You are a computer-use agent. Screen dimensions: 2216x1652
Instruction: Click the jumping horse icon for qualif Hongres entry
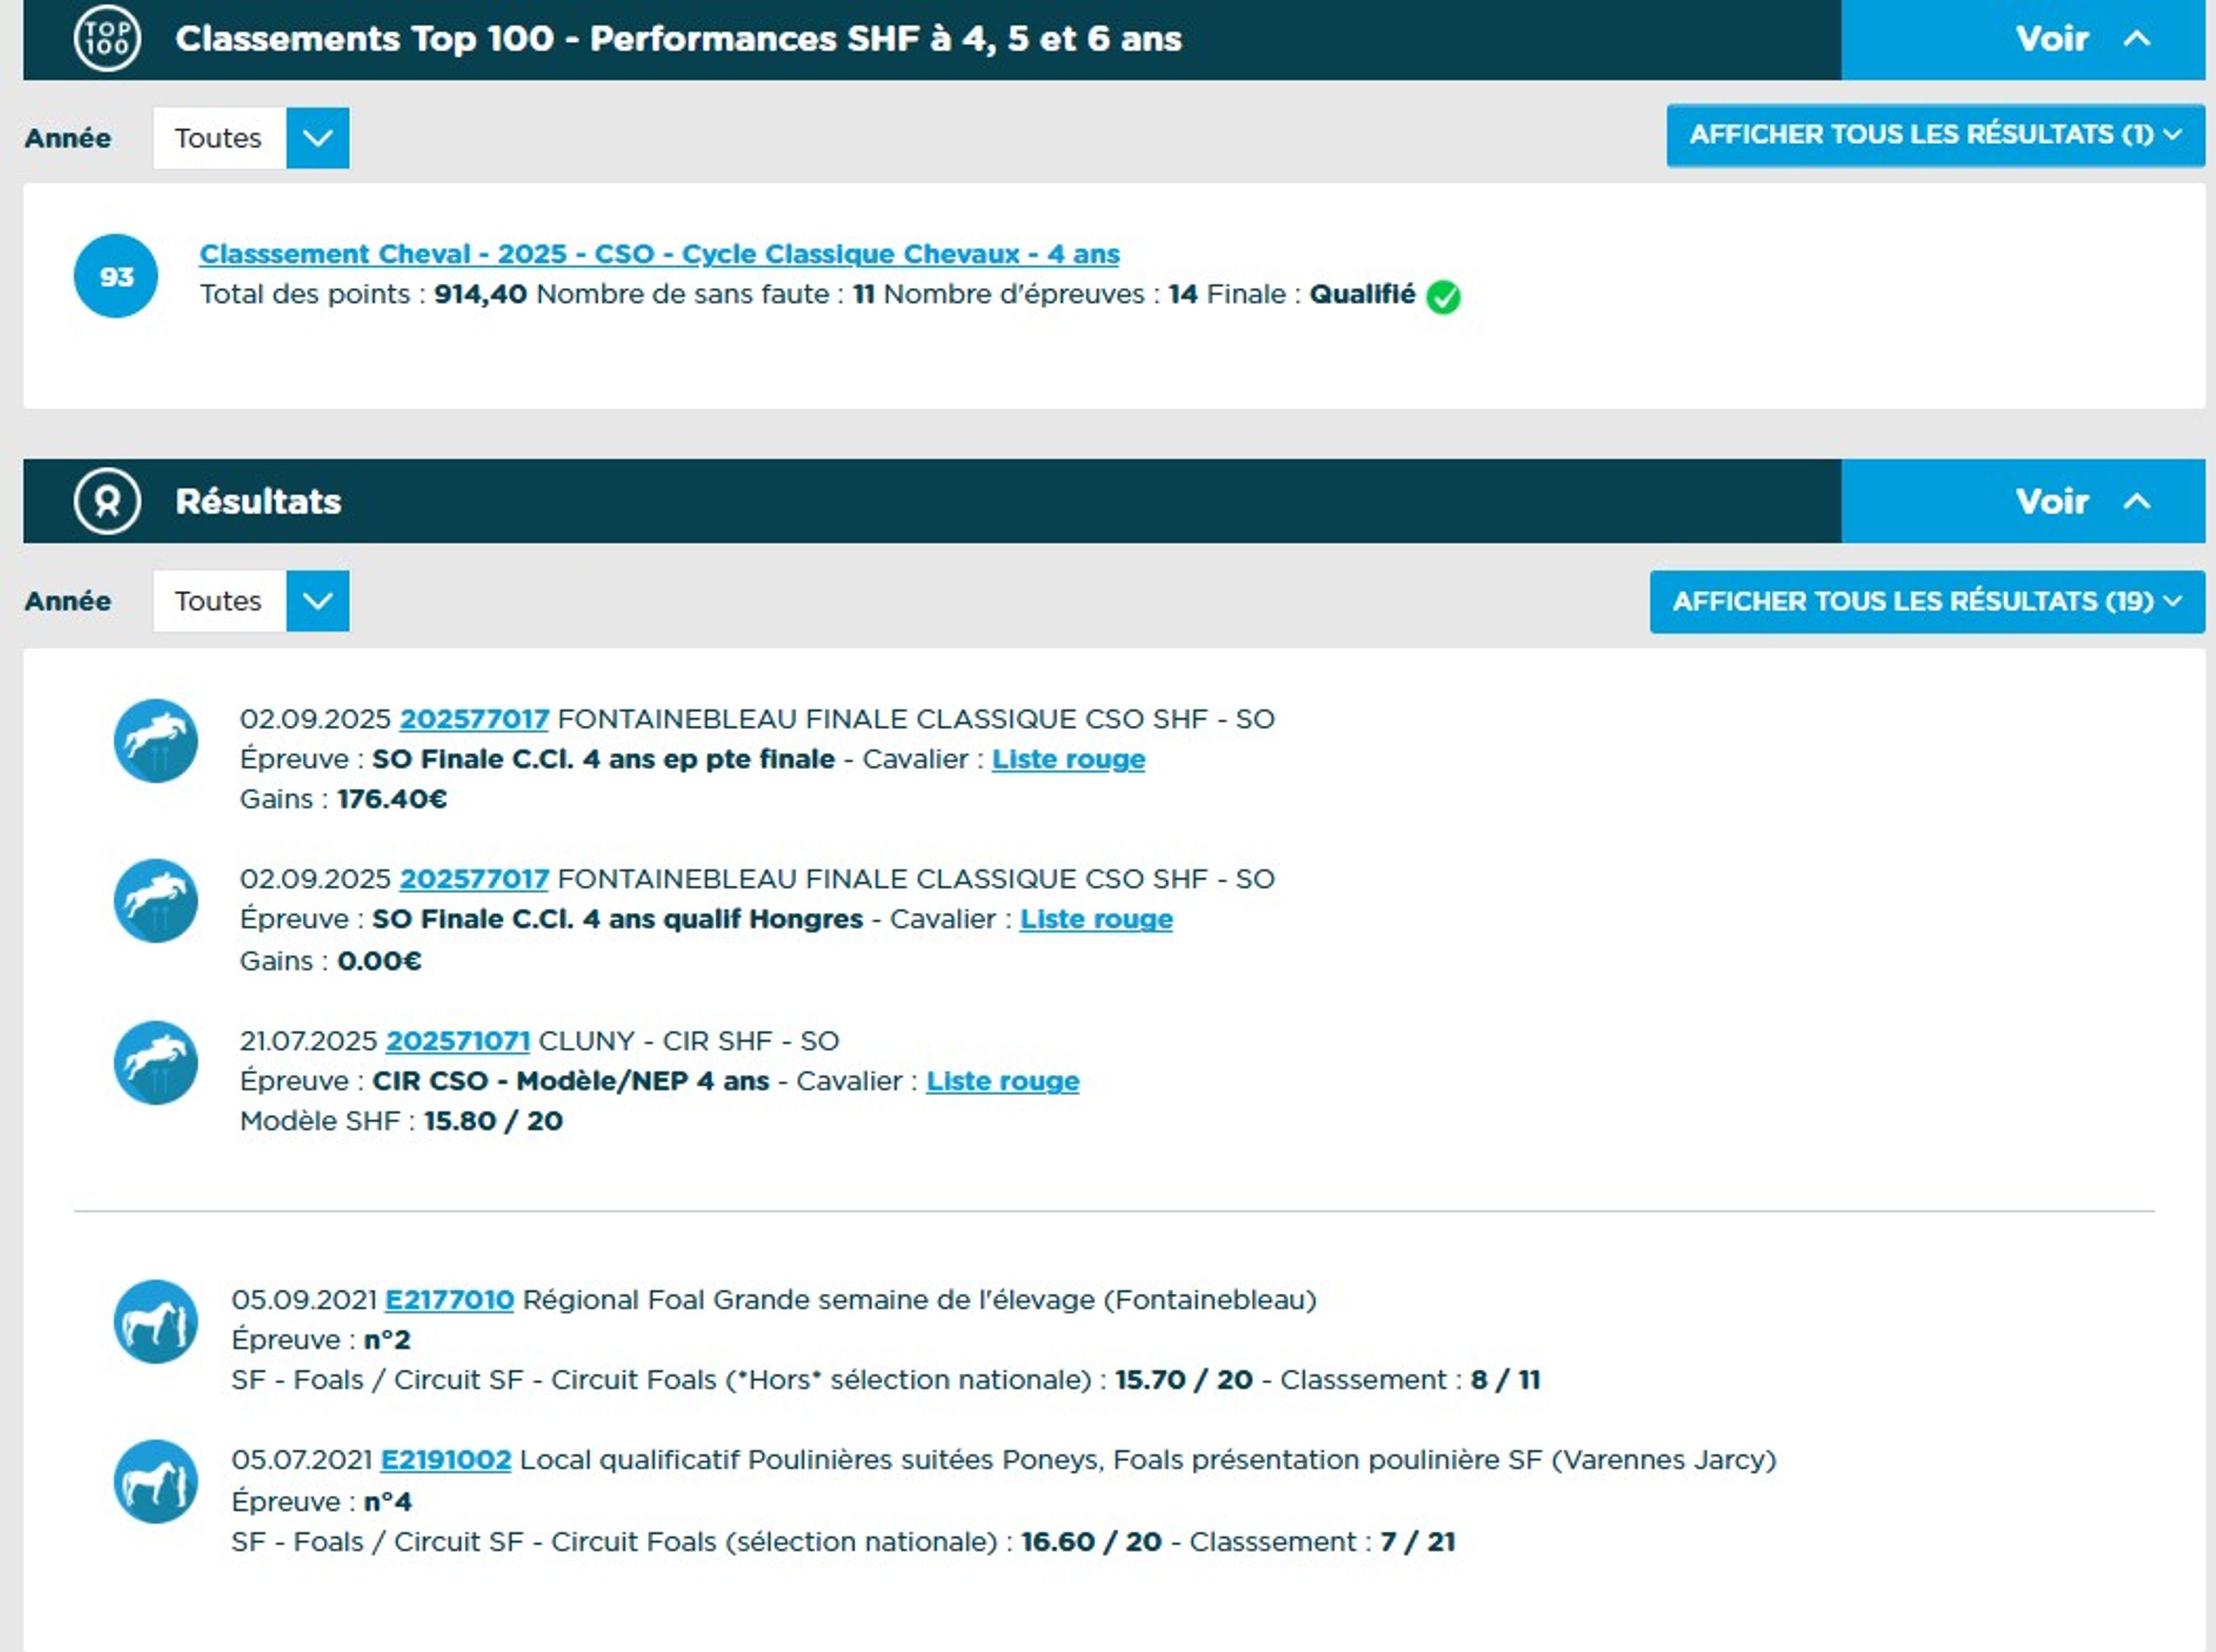[155, 901]
